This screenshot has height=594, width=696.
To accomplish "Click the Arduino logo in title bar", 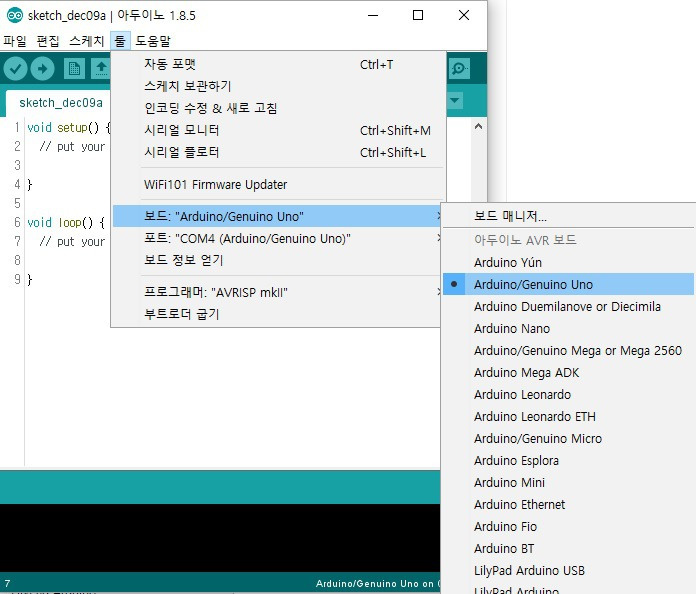I will coord(15,16).
